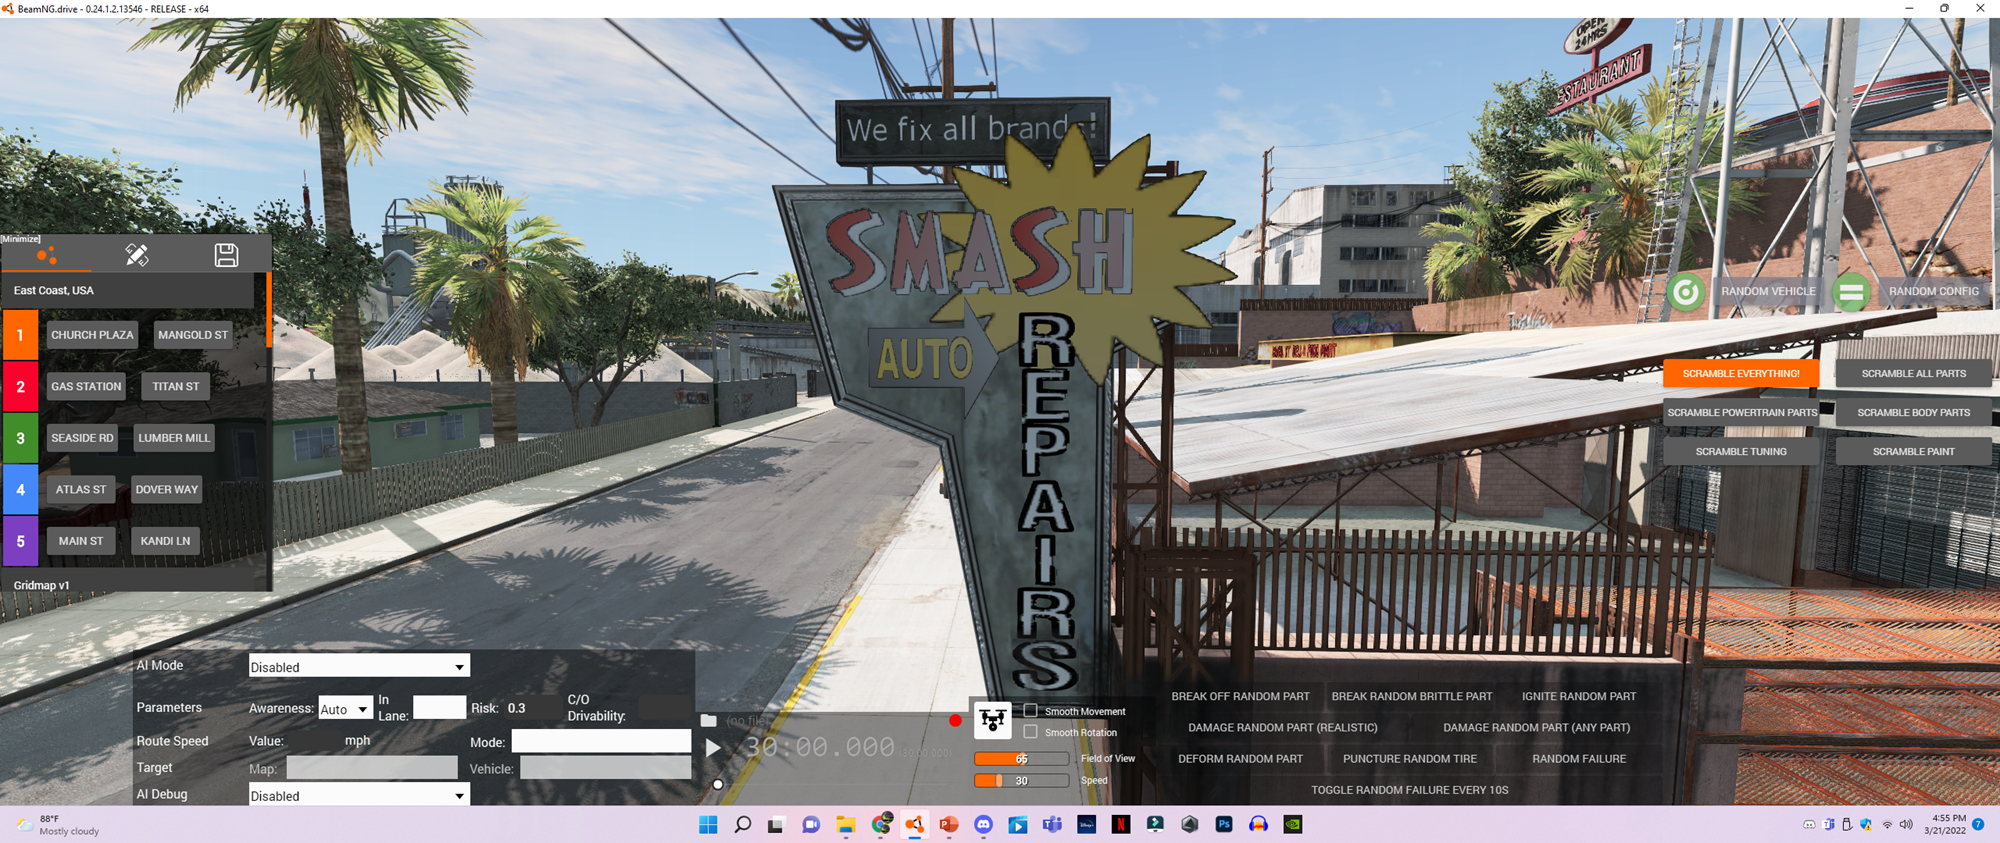The height and width of the screenshot is (843, 2000).
Task: Expand the AI Debug dropdown
Action: [359, 795]
